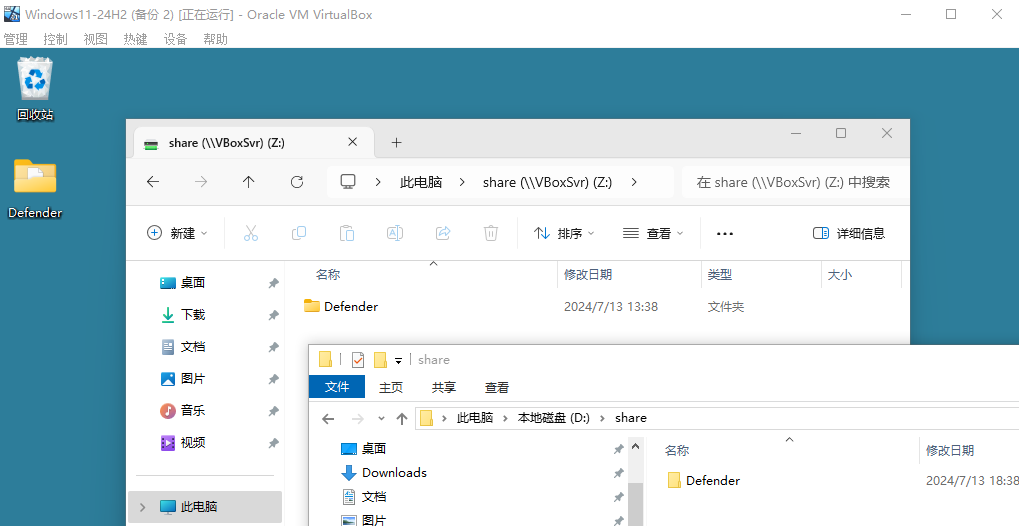The image size is (1019, 526).
Task: Open the 文件 ribbon tab
Action: click(x=337, y=387)
